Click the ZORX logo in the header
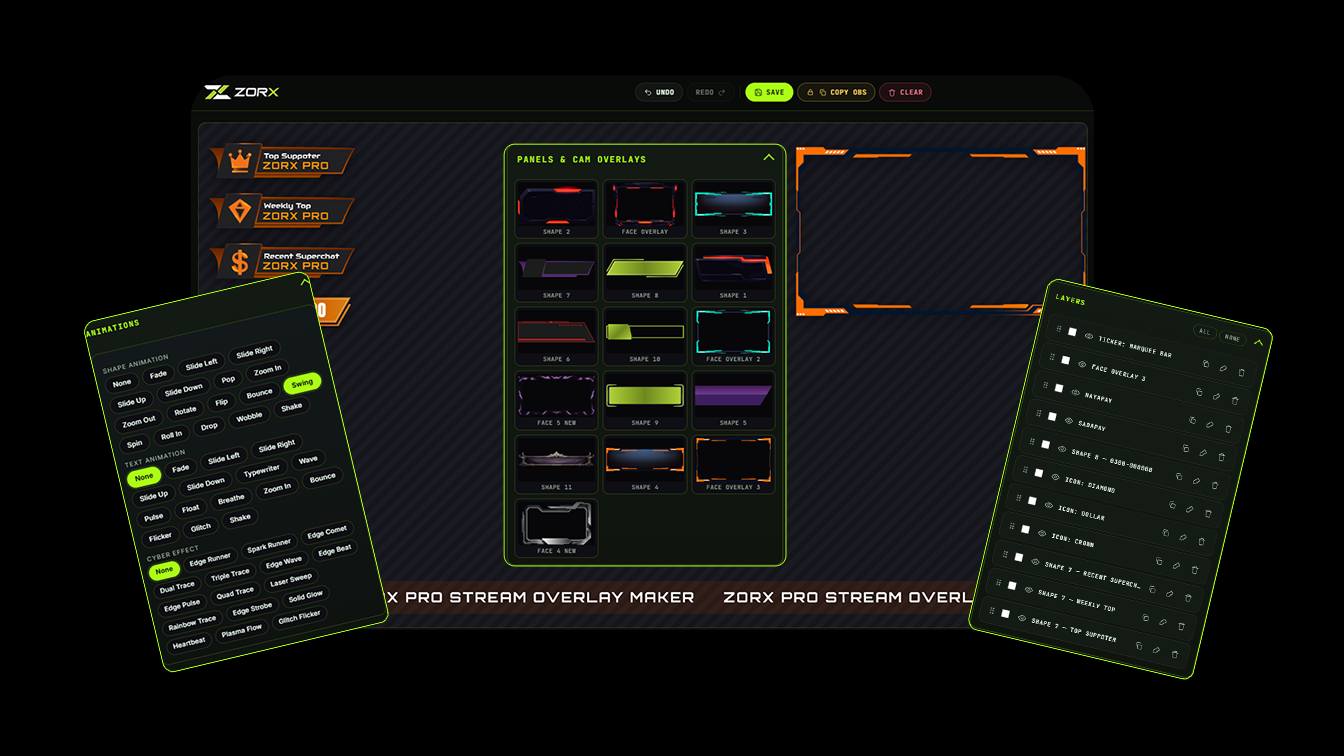This screenshot has height=756, width=1344. pos(242,92)
